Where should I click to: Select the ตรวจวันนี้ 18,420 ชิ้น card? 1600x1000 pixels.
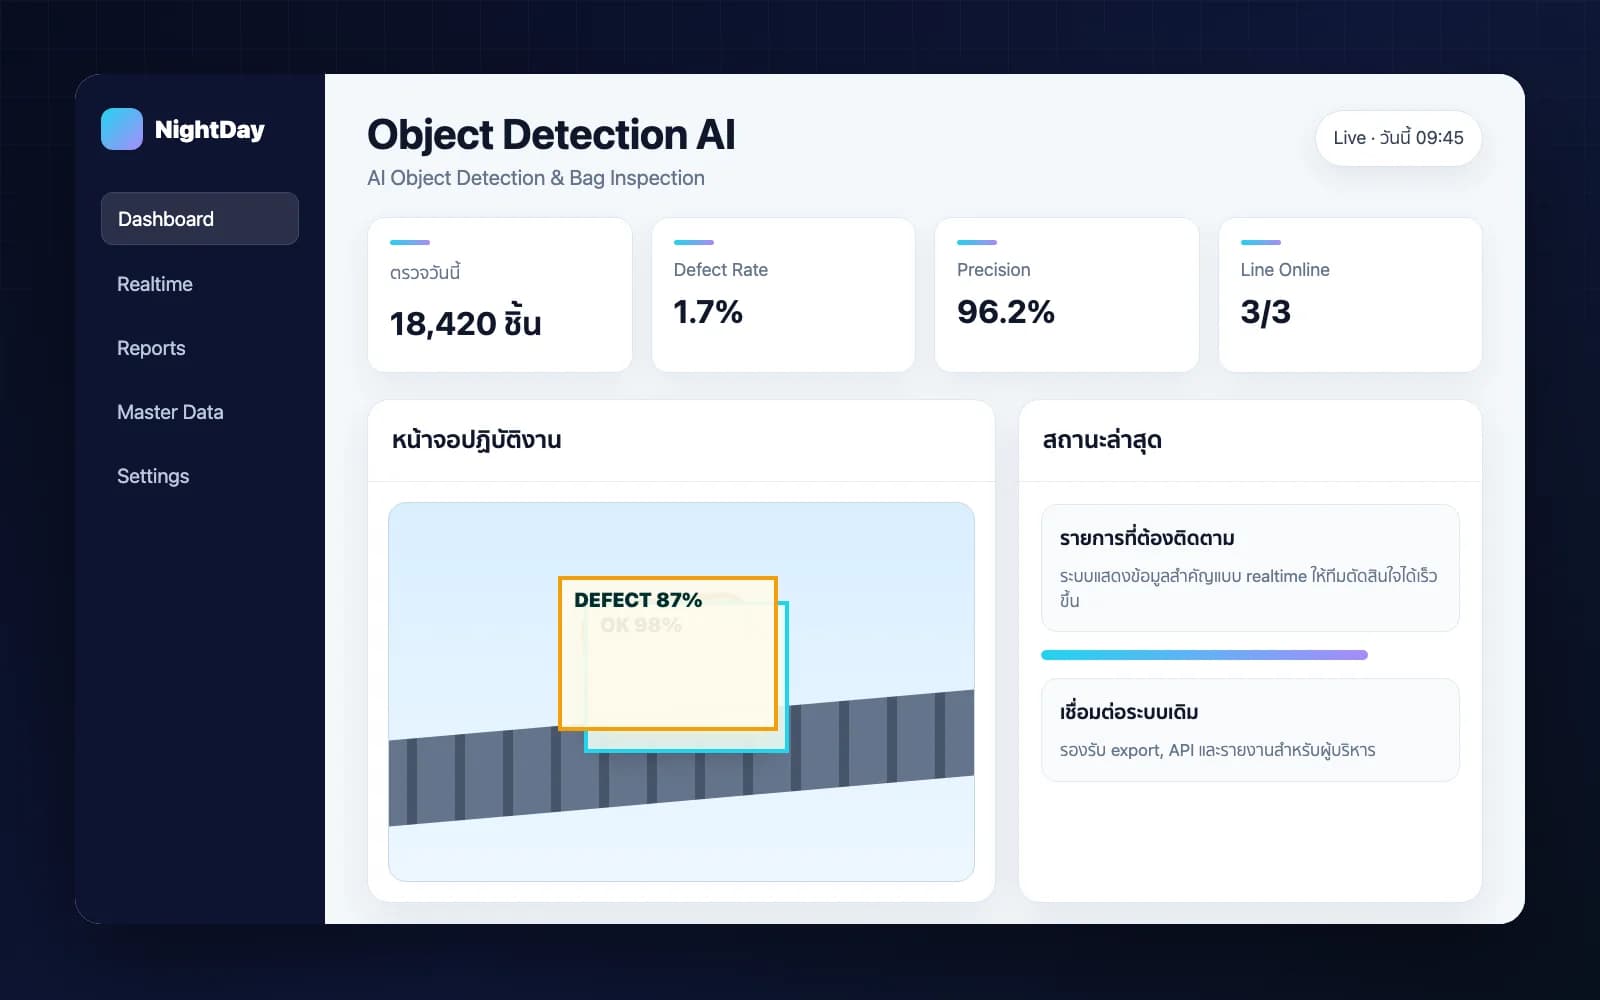[x=500, y=295]
